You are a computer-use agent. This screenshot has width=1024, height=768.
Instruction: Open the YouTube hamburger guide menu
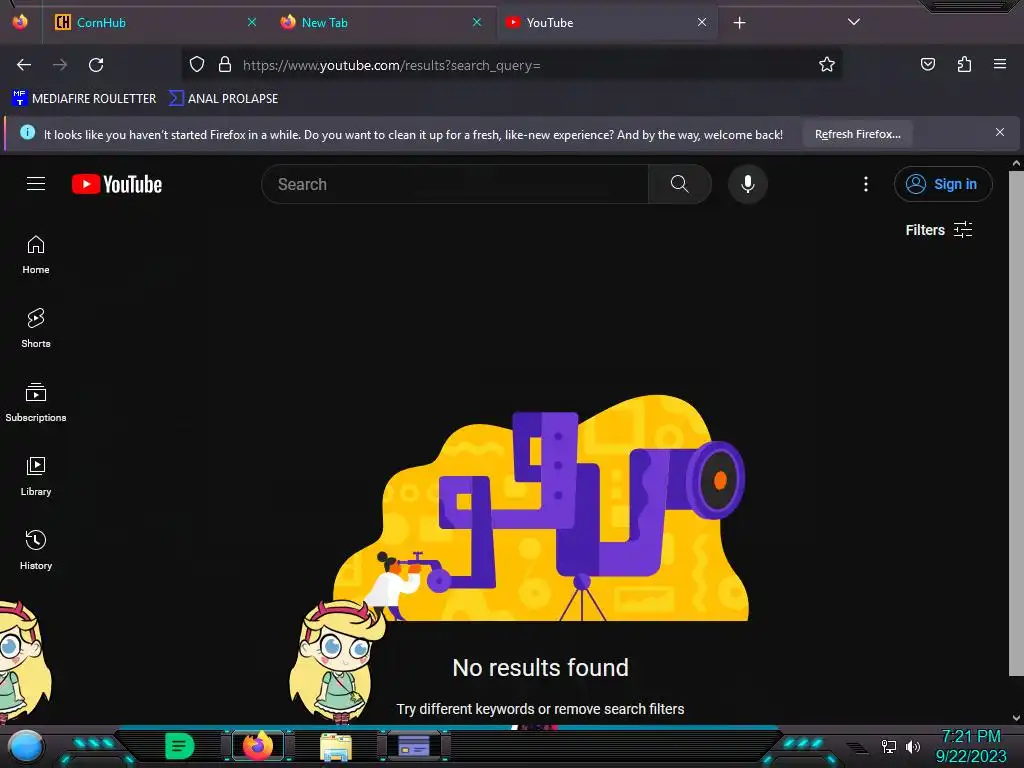36,184
